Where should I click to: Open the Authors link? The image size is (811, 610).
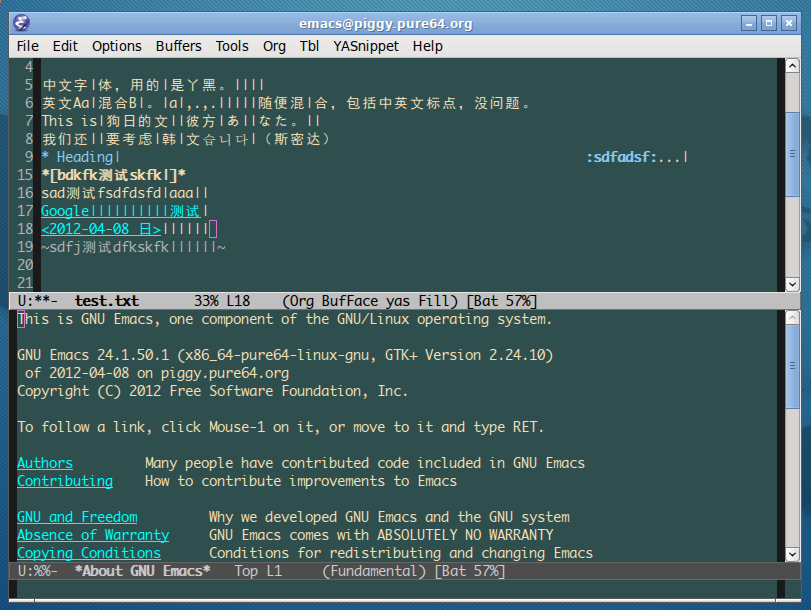coord(45,463)
